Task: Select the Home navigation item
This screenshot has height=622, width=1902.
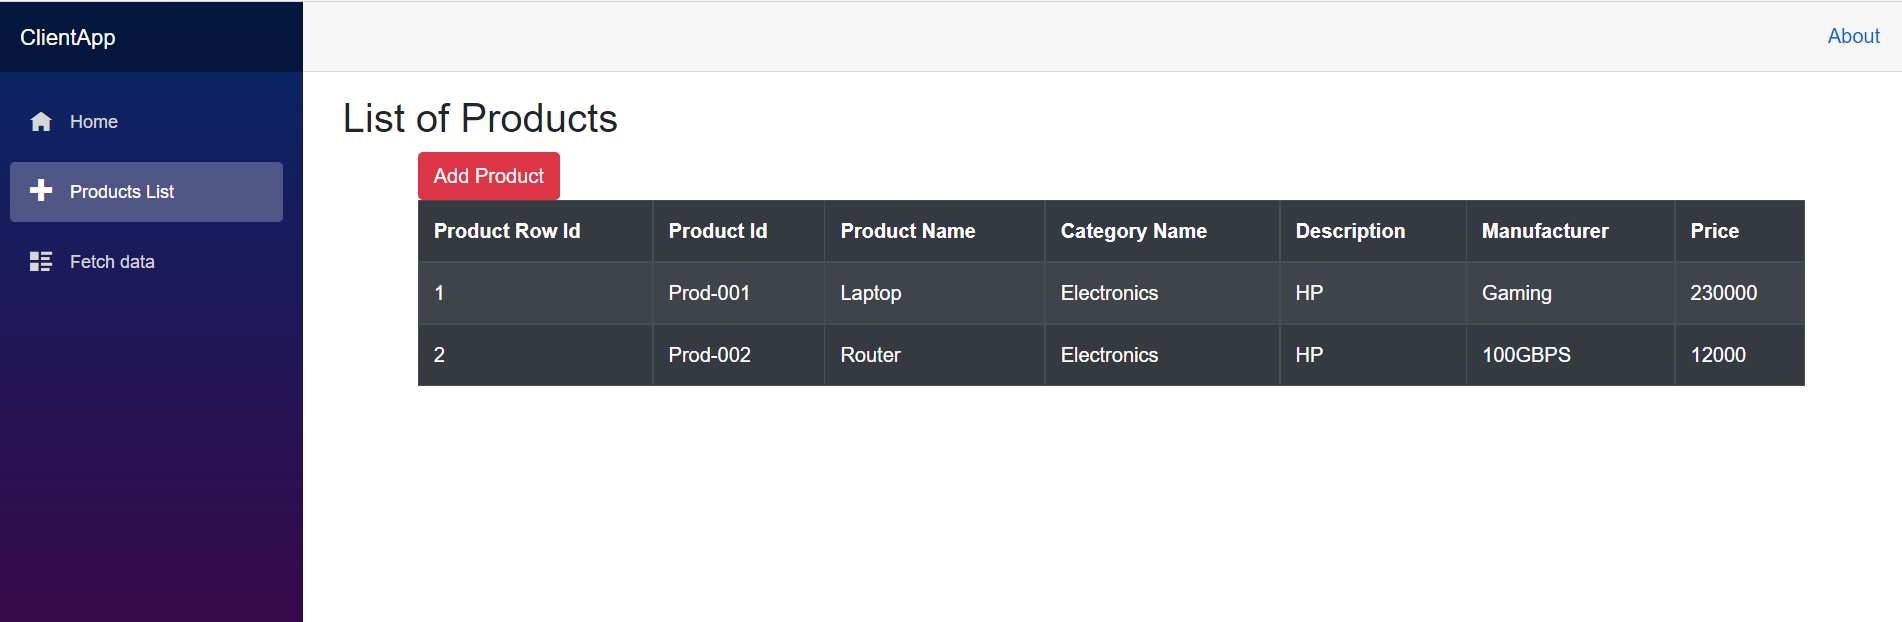Action: point(93,121)
